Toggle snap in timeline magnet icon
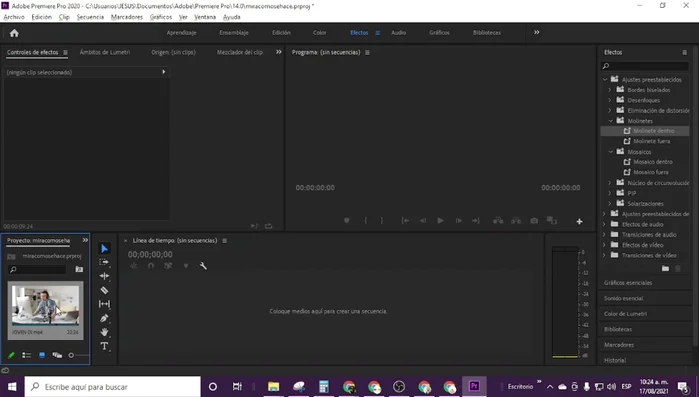Viewport: 699px width, 397px height. tap(151, 266)
